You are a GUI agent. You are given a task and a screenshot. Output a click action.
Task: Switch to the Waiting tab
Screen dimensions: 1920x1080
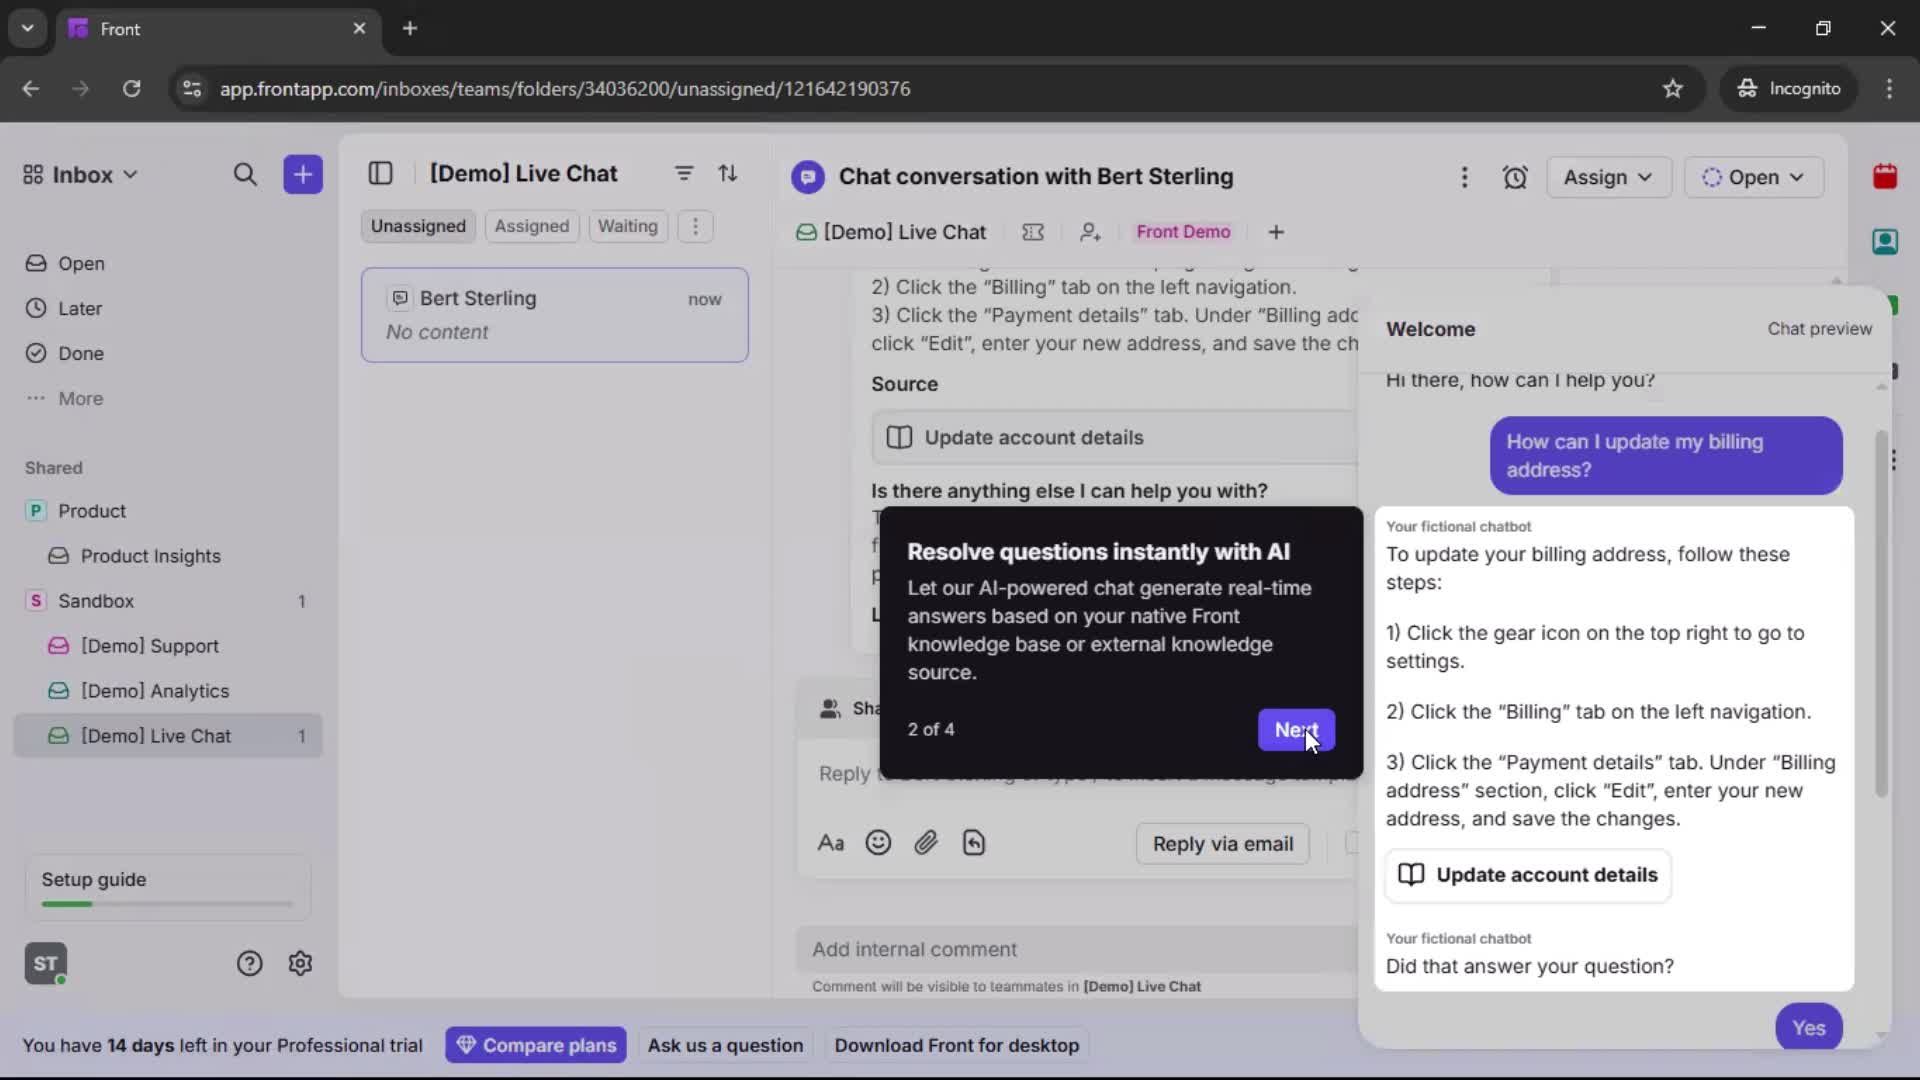[x=627, y=226]
